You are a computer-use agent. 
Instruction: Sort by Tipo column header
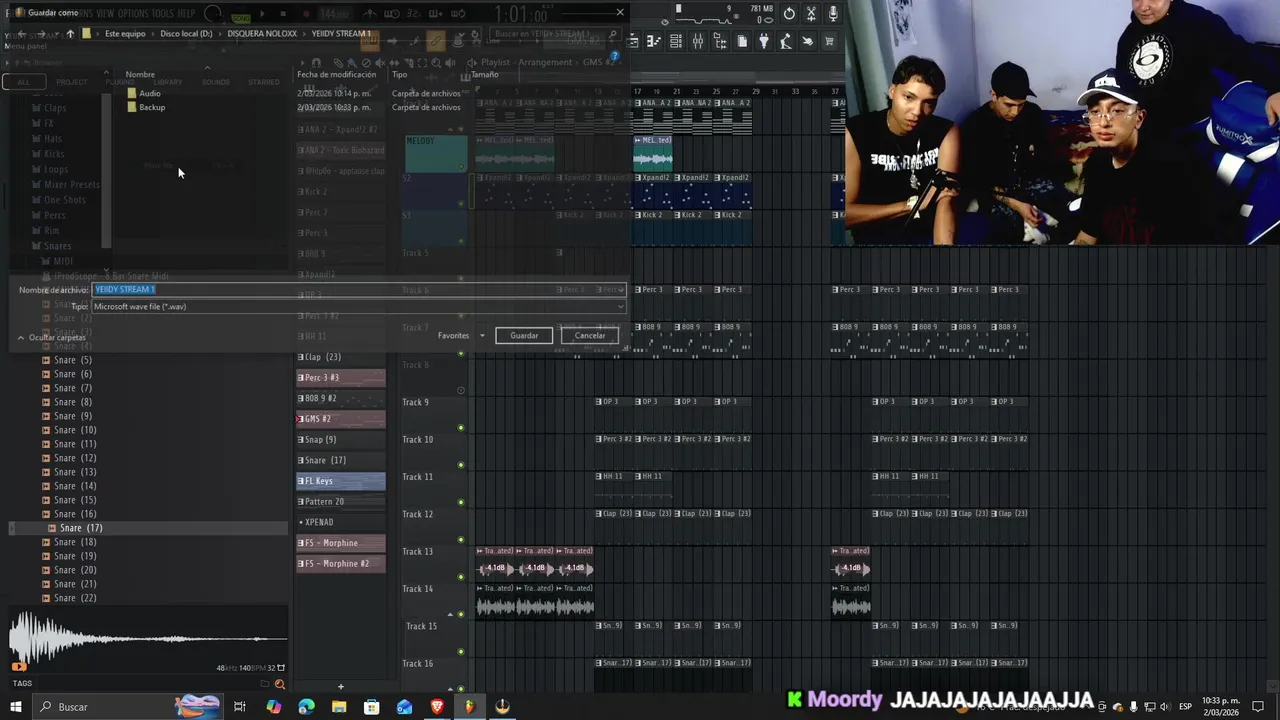pos(400,75)
